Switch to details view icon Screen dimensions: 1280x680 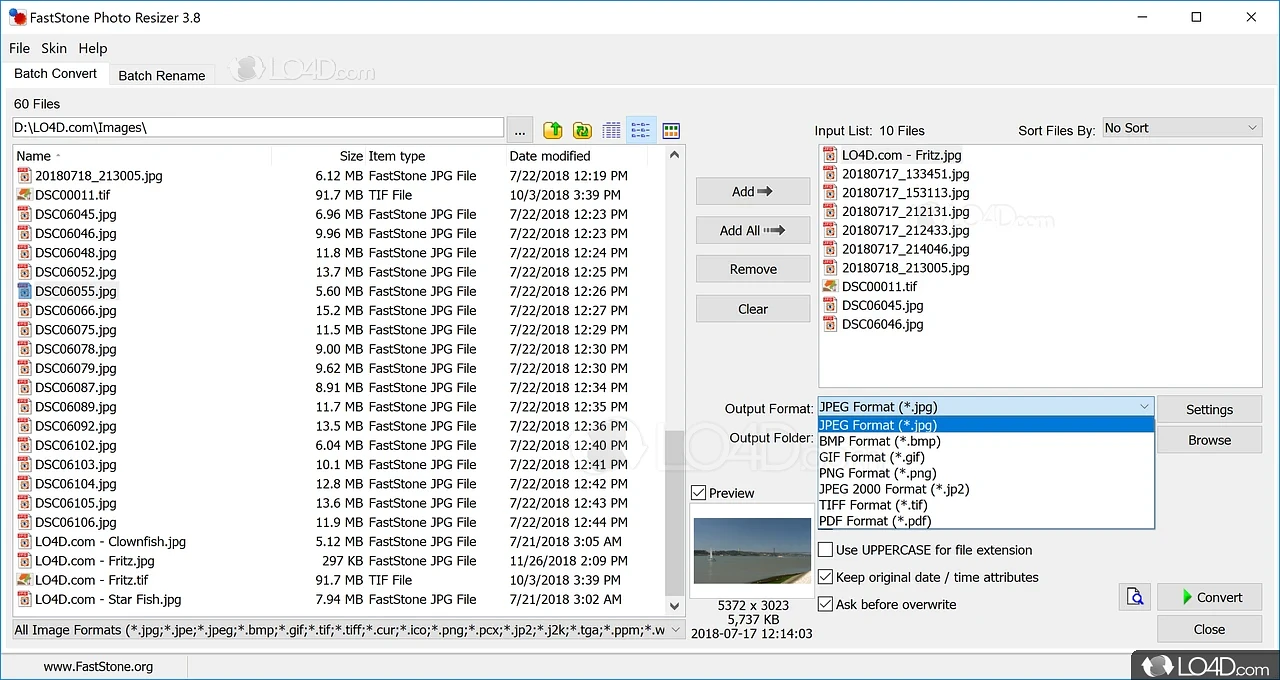coord(612,130)
